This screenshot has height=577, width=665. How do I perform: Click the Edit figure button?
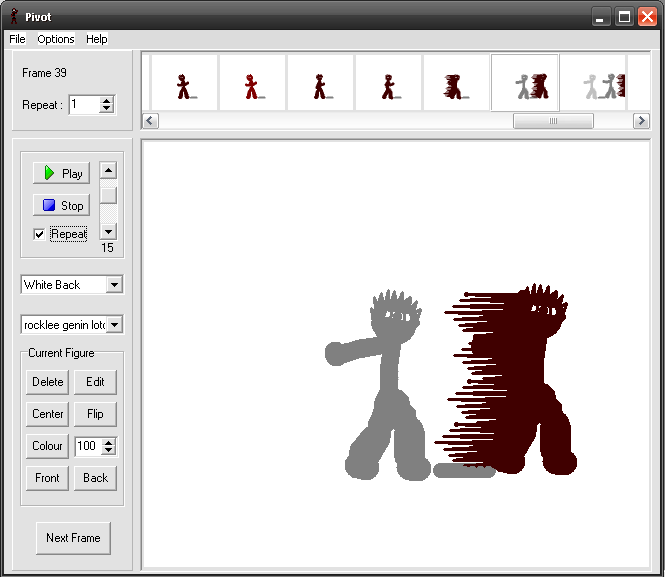point(95,382)
